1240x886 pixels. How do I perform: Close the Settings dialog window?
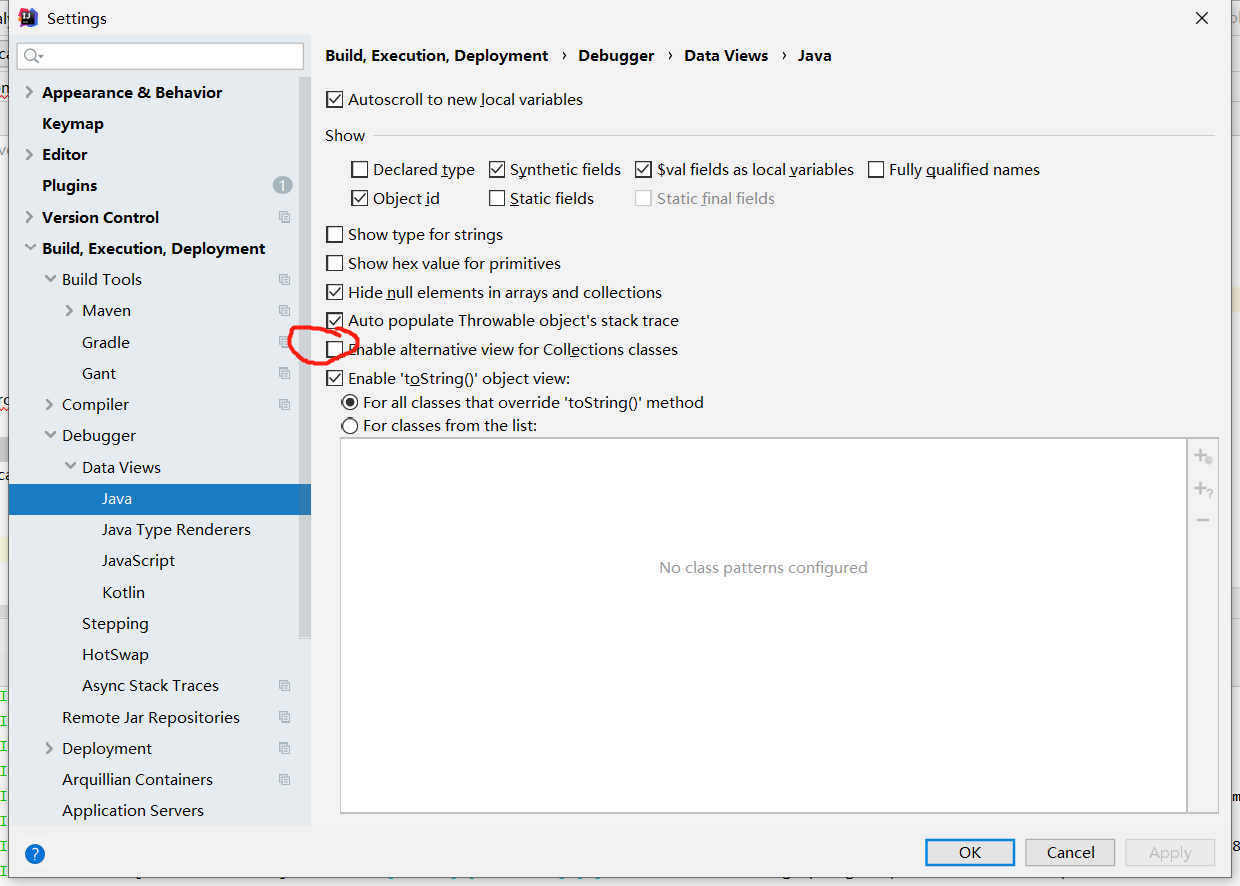coord(1202,18)
